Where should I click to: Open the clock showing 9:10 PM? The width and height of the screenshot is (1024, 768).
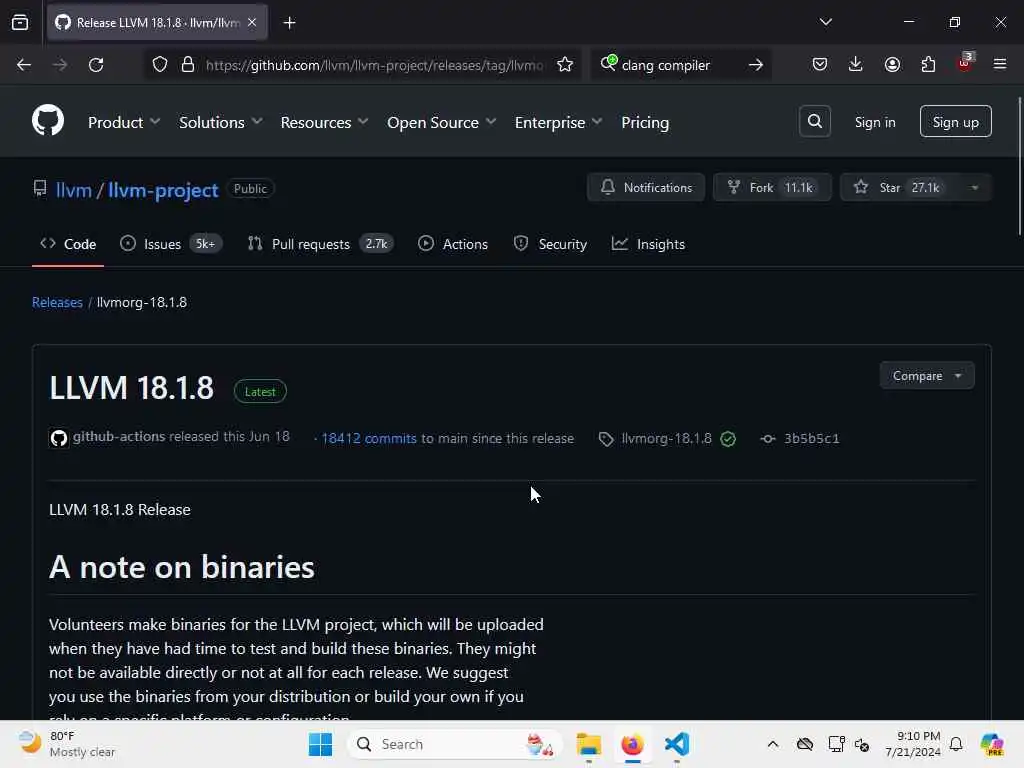912,744
